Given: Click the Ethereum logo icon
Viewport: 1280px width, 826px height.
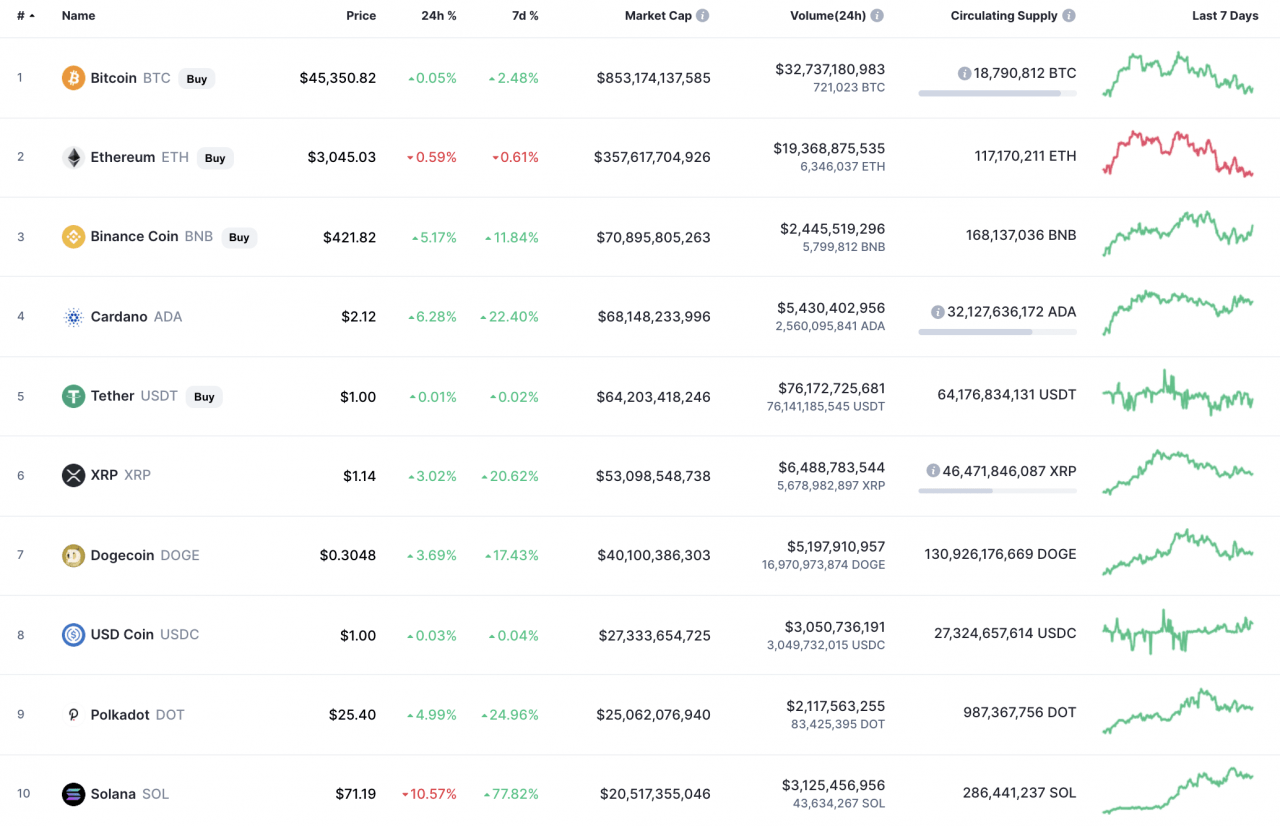Looking at the screenshot, I should pos(73,157).
